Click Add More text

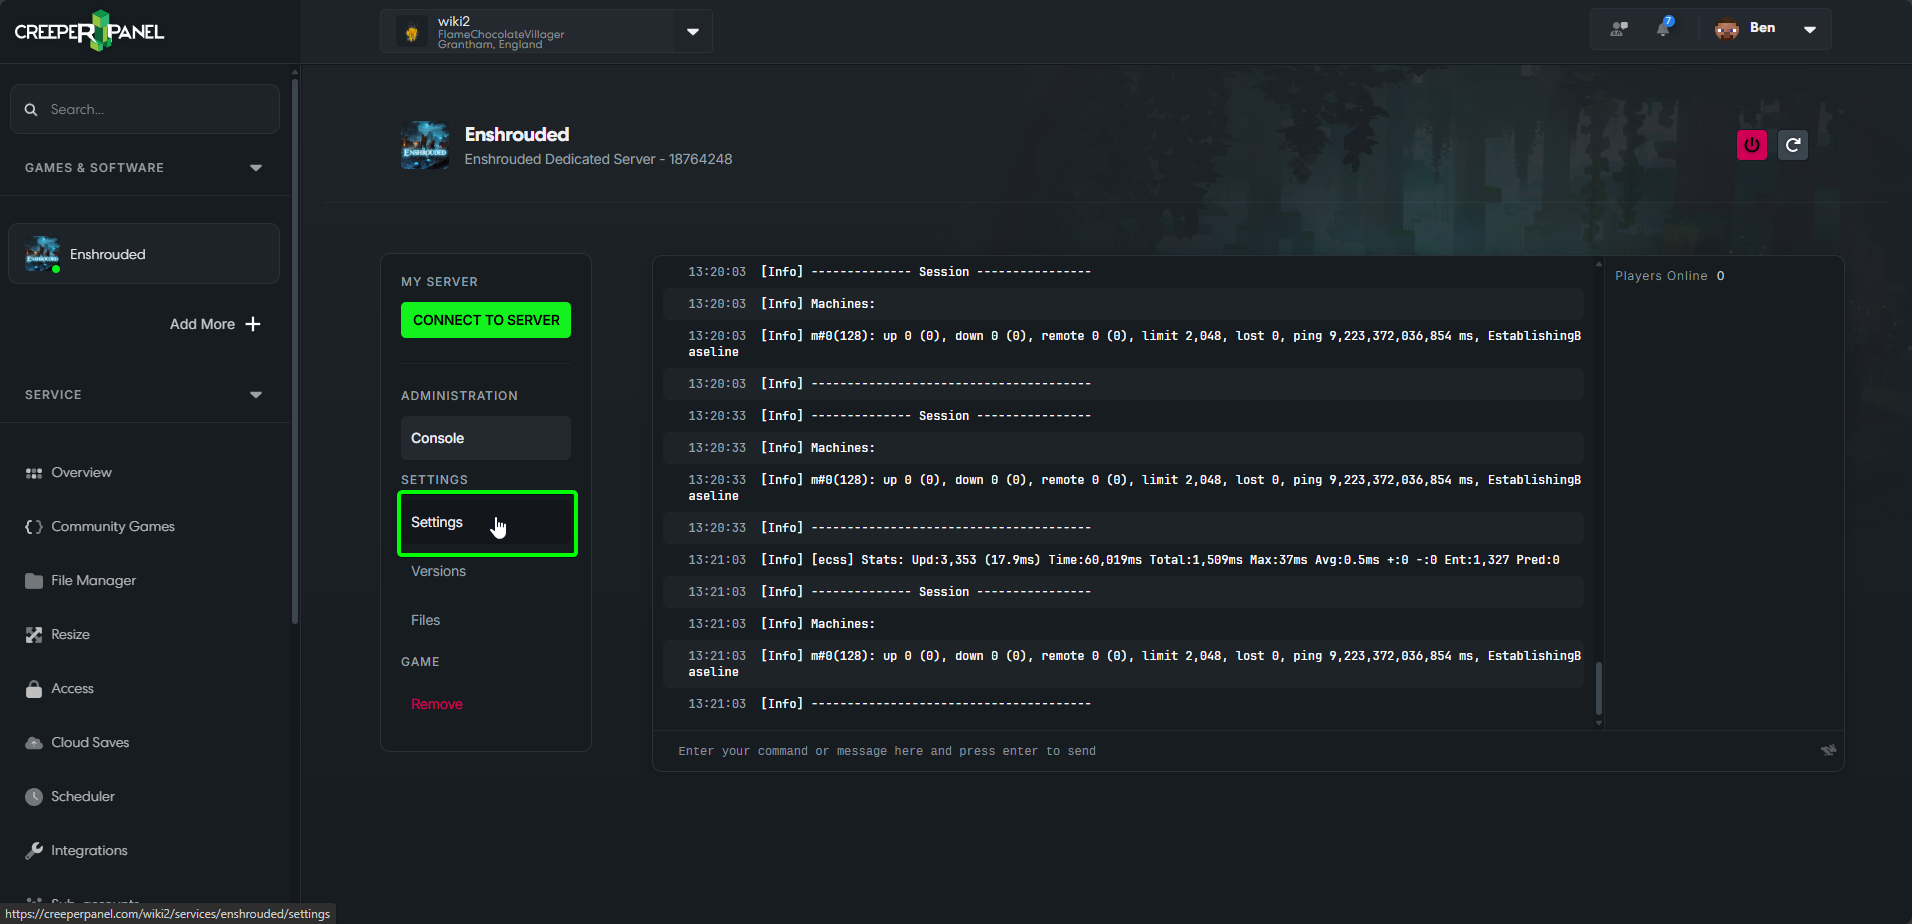point(202,324)
